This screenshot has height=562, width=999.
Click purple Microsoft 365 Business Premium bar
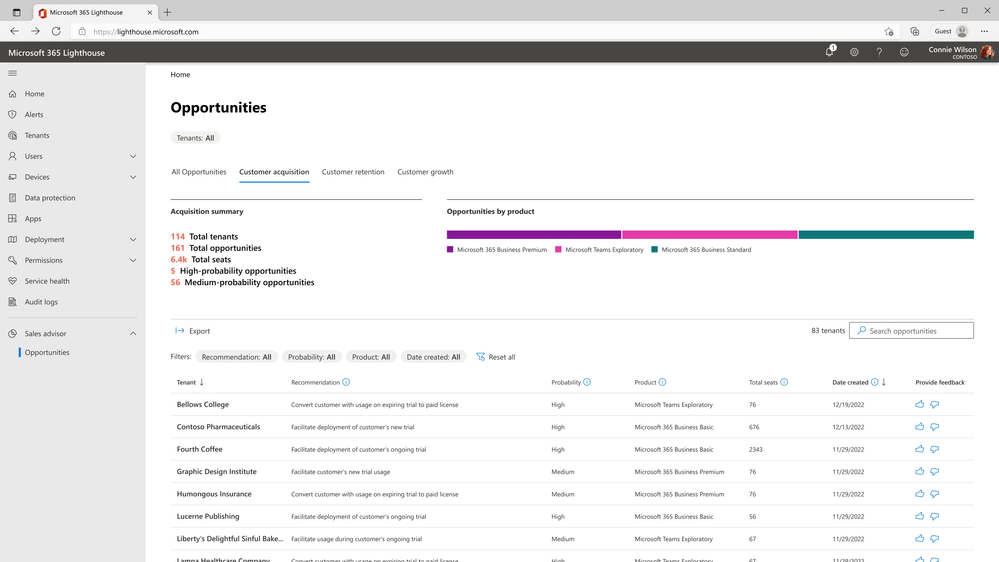coord(534,234)
